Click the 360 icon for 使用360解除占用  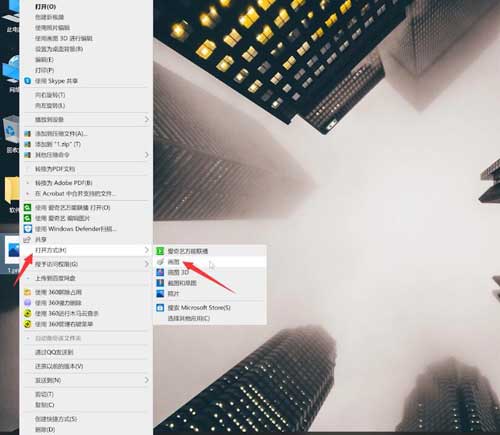pos(28,292)
